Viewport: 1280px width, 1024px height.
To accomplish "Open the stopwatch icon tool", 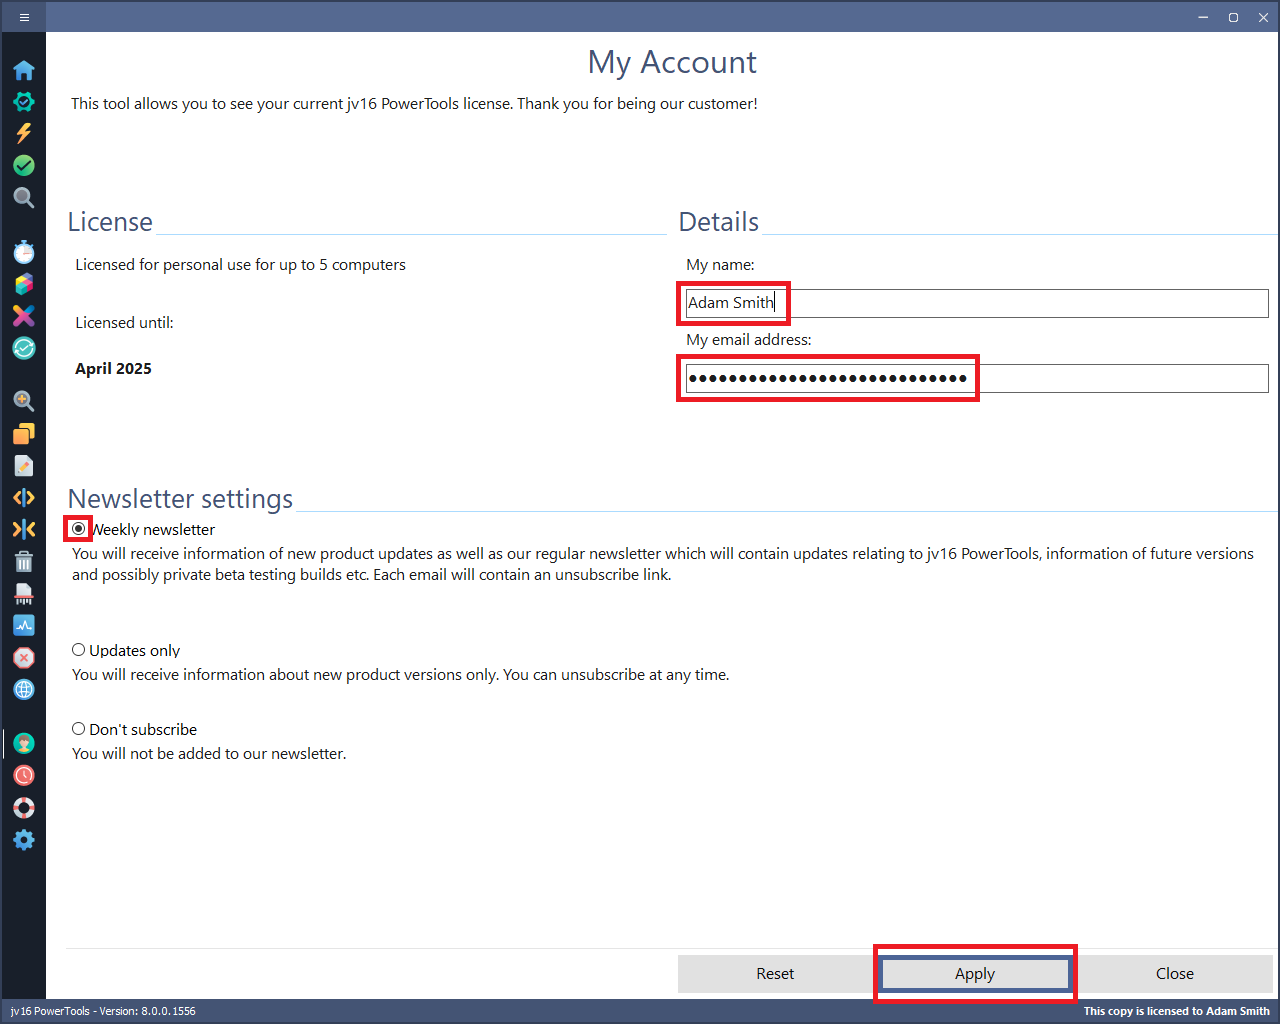I will coord(24,251).
